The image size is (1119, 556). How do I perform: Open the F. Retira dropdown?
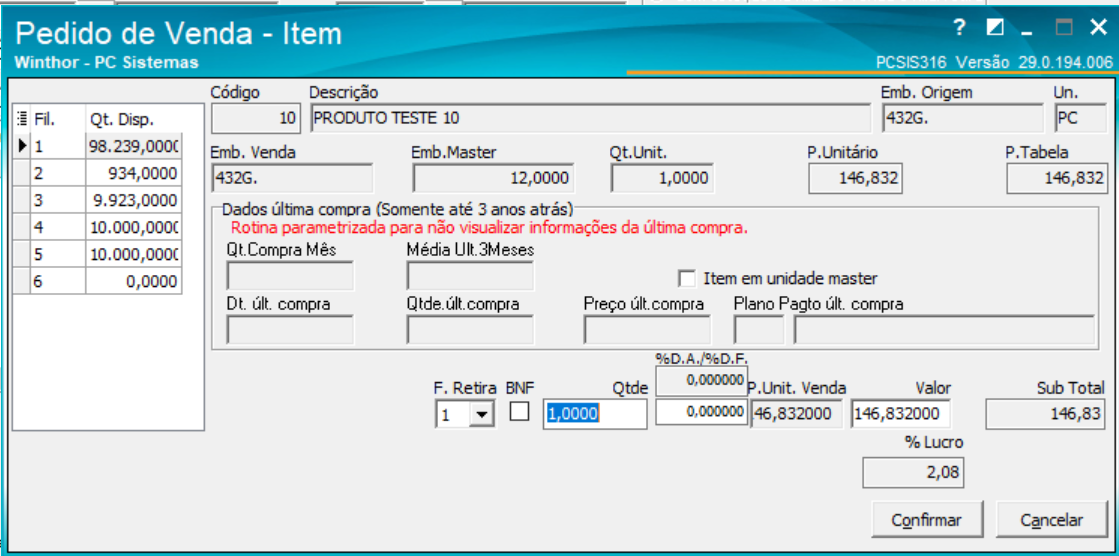[x=482, y=415]
